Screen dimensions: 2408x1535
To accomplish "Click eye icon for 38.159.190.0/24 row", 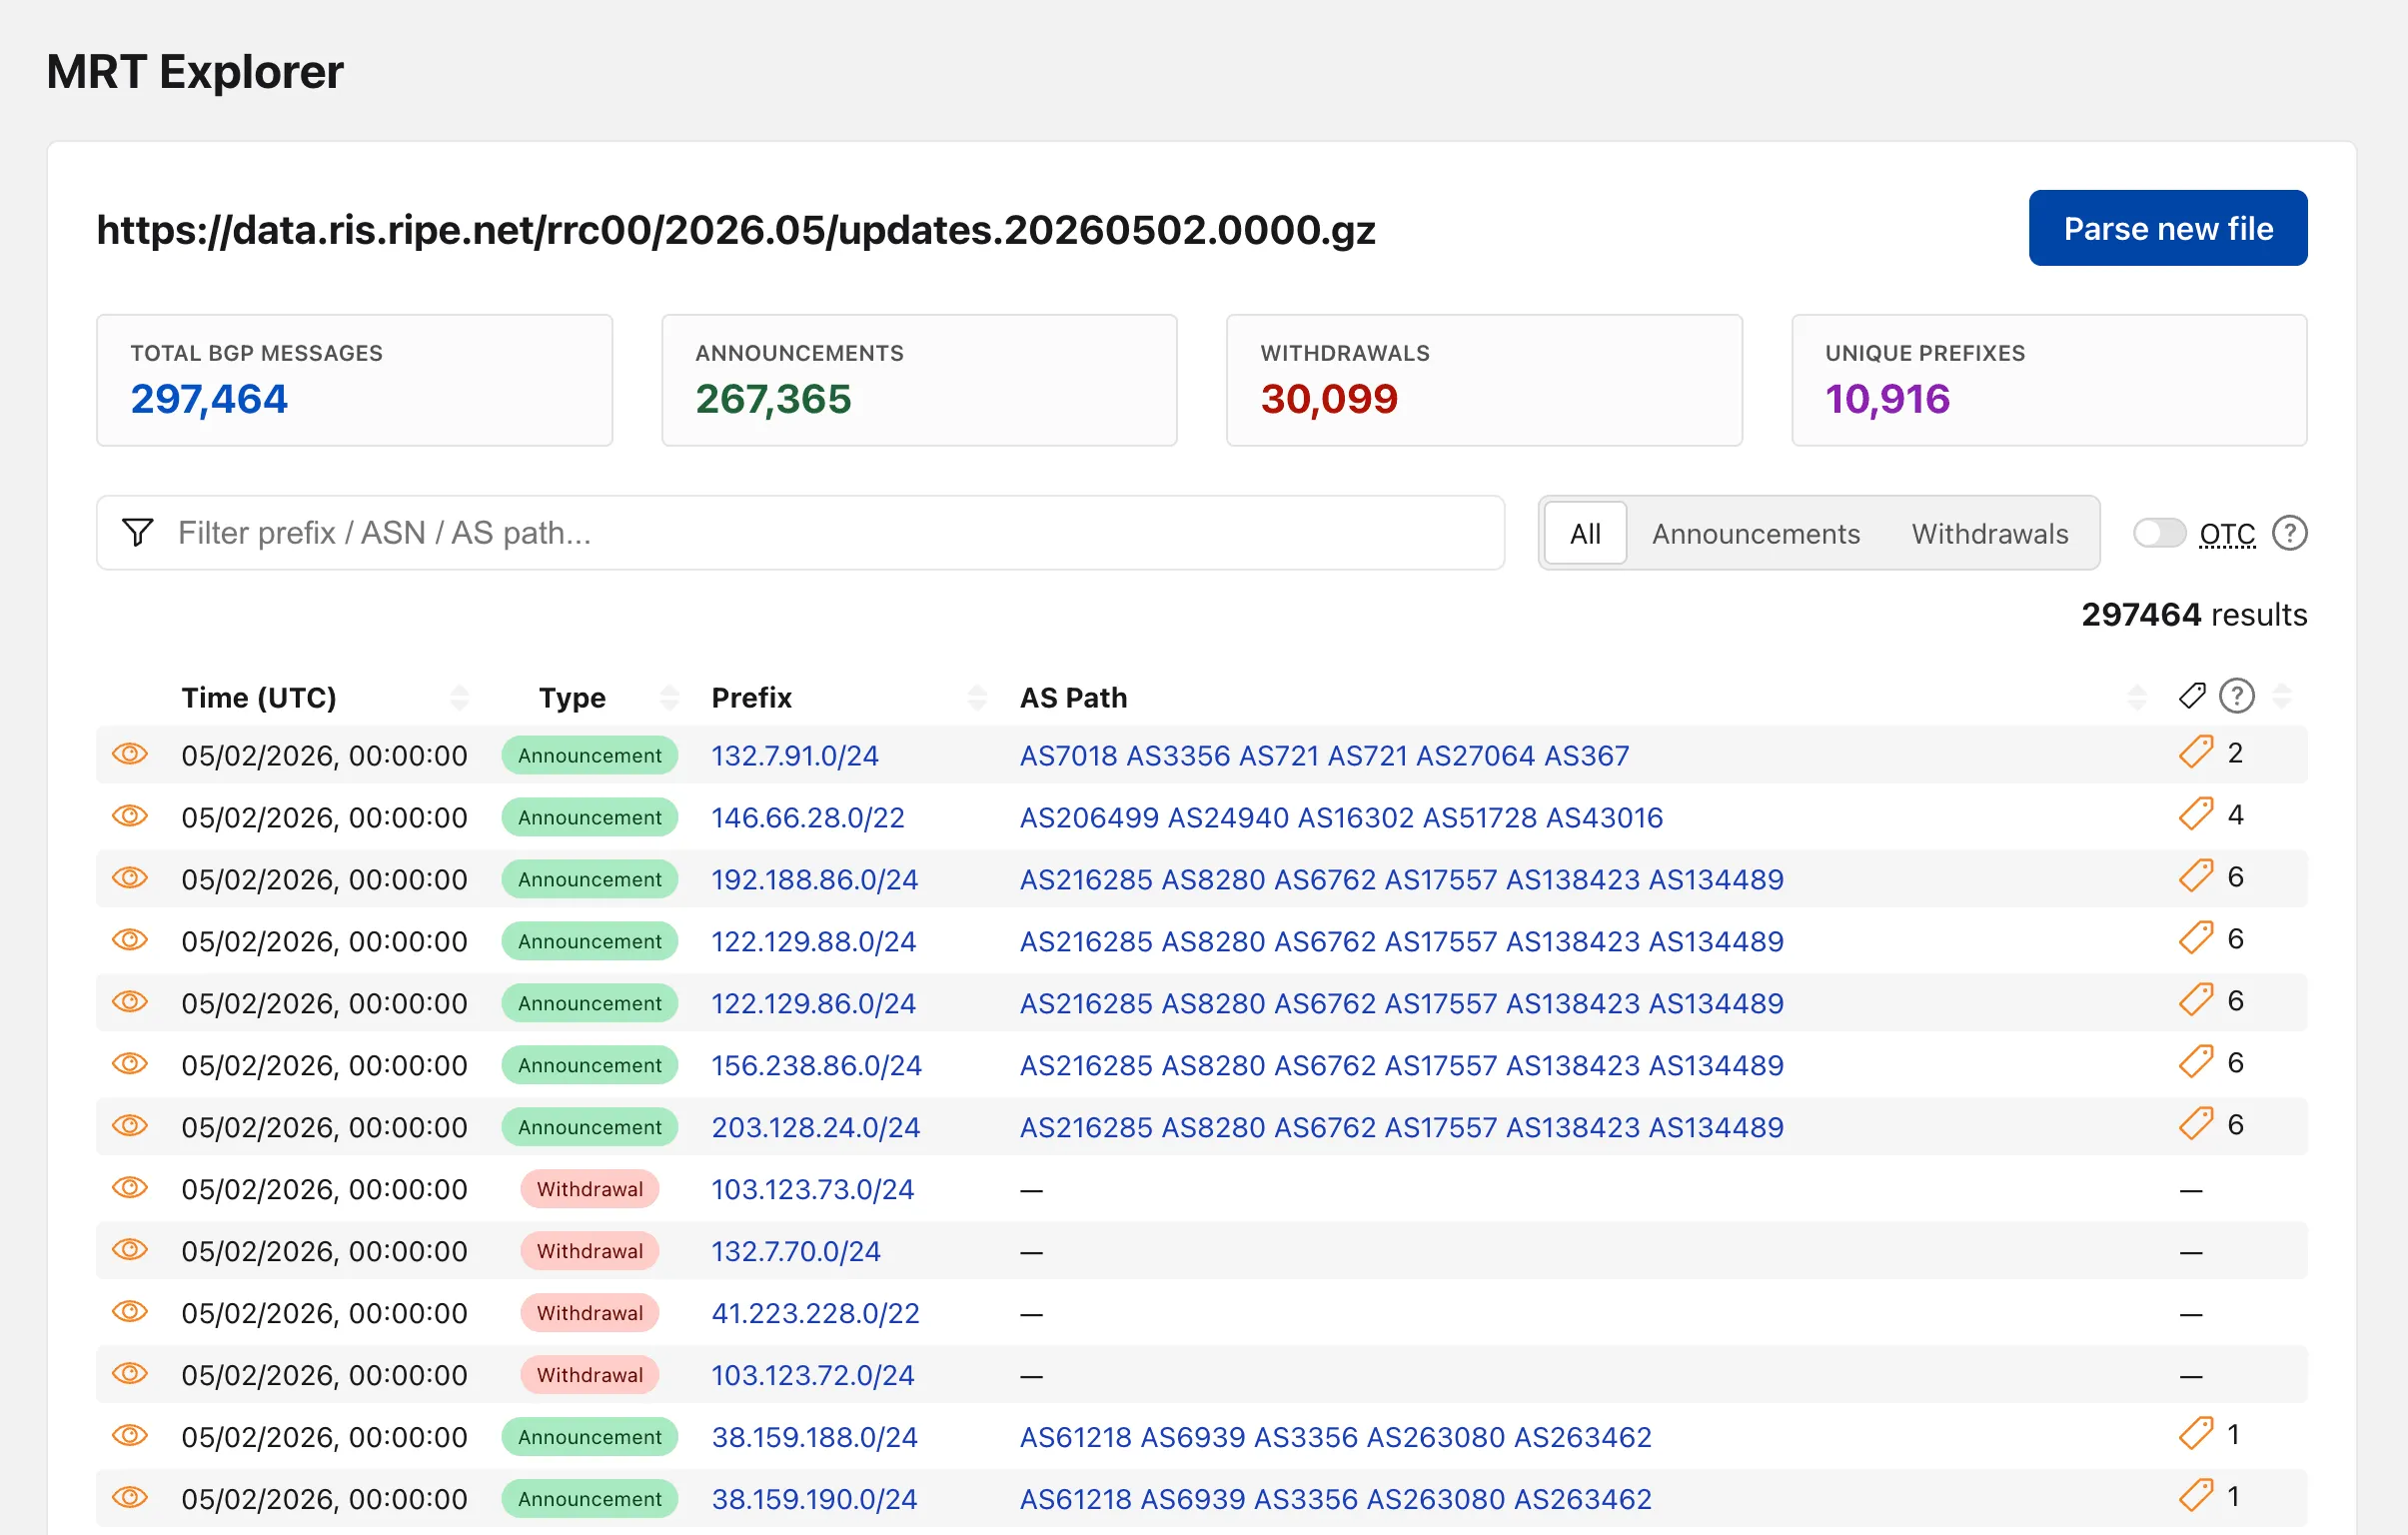I will [x=130, y=1498].
